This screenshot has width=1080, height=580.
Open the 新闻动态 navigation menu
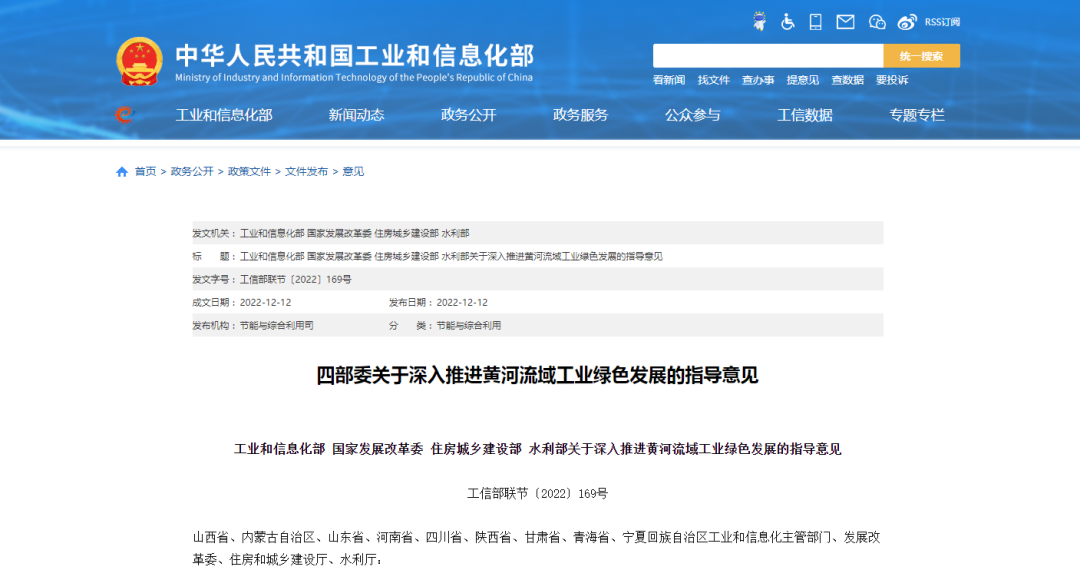coord(356,115)
